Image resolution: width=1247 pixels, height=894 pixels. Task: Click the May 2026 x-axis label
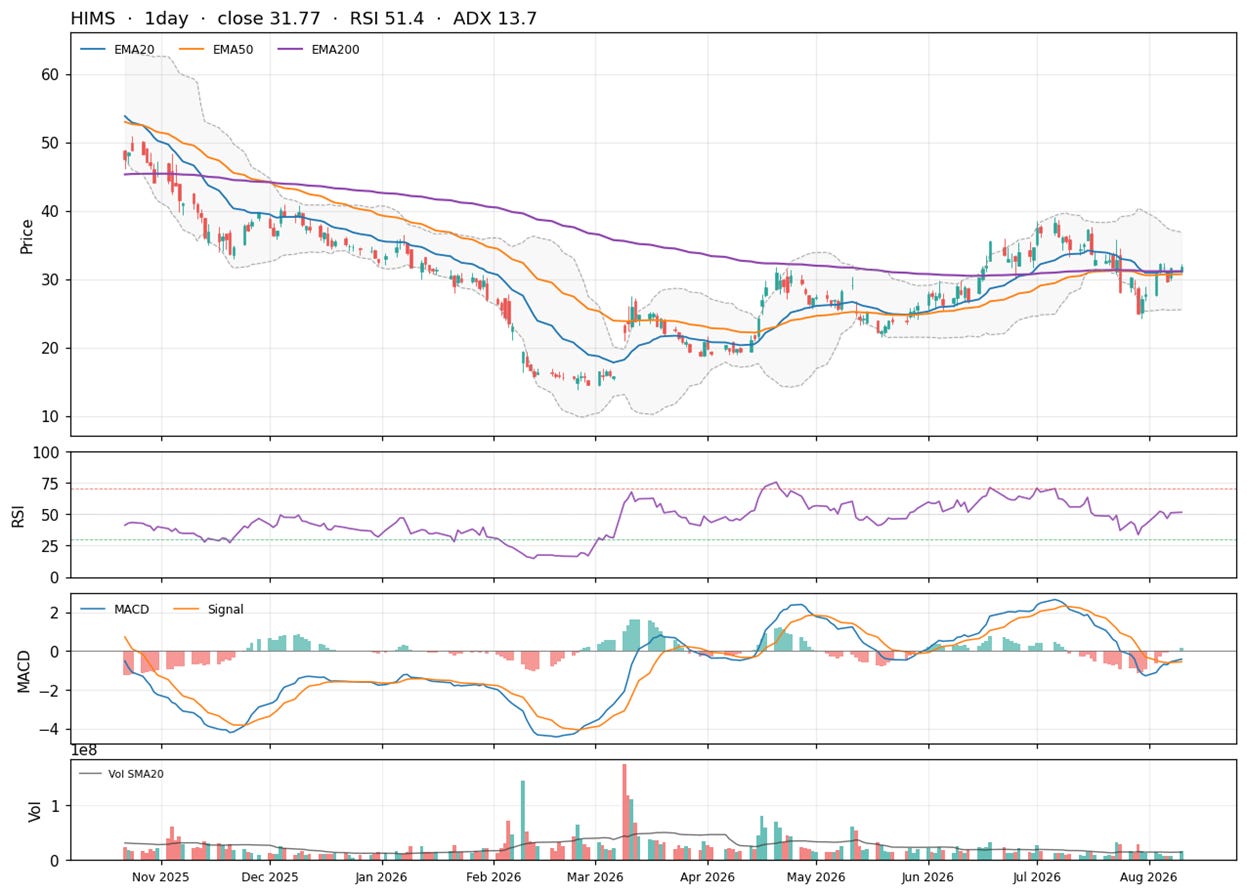pos(816,877)
